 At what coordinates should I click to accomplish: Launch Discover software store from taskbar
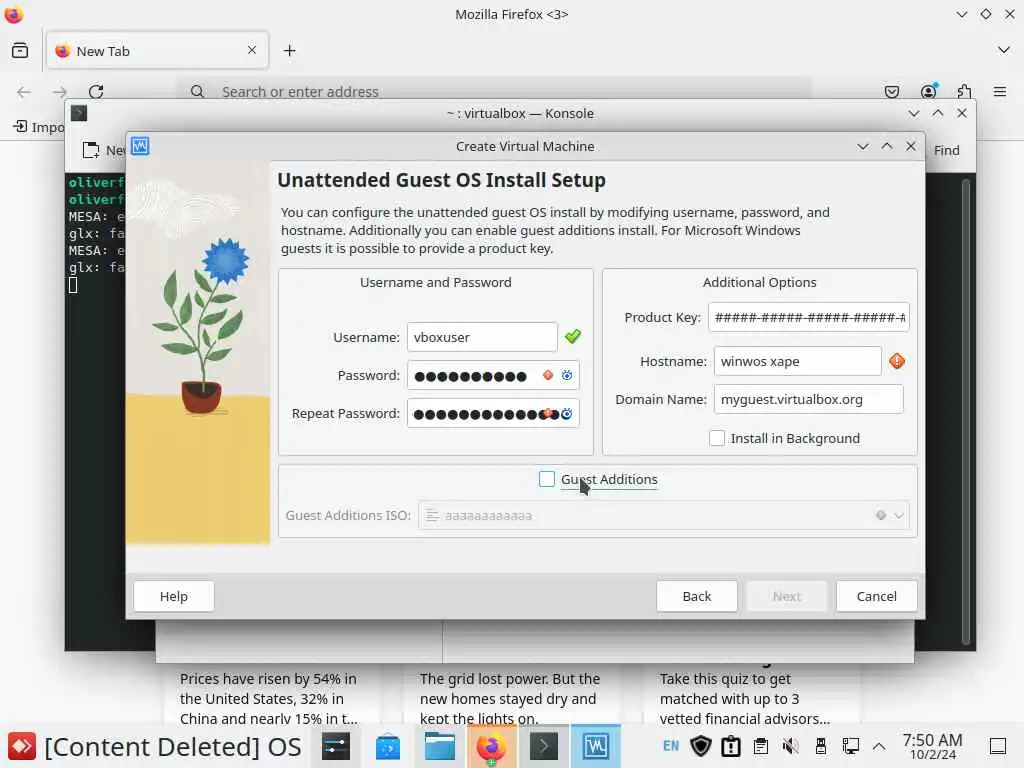click(x=388, y=746)
